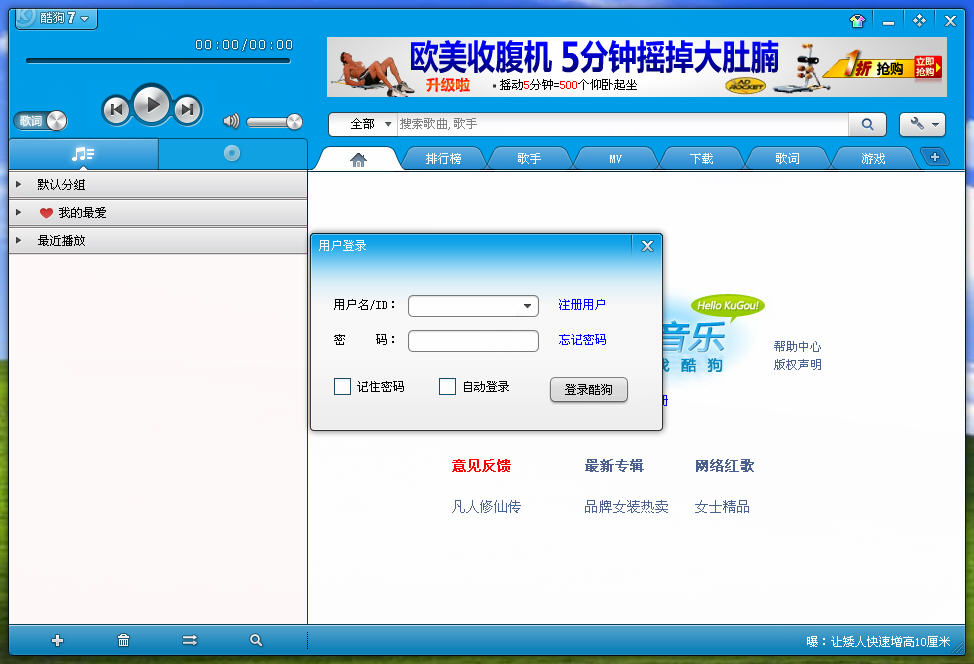Open the 全部 search category dropdown
Viewport: 974px width, 664px height.
point(370,124)
